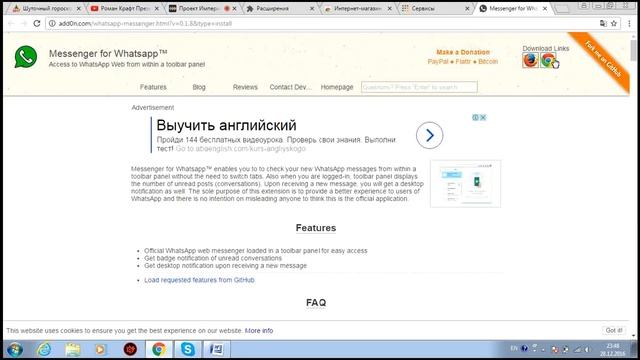Click the ad's blue arrow circle button
Viewport: 640px width, 360px height.
429,135
